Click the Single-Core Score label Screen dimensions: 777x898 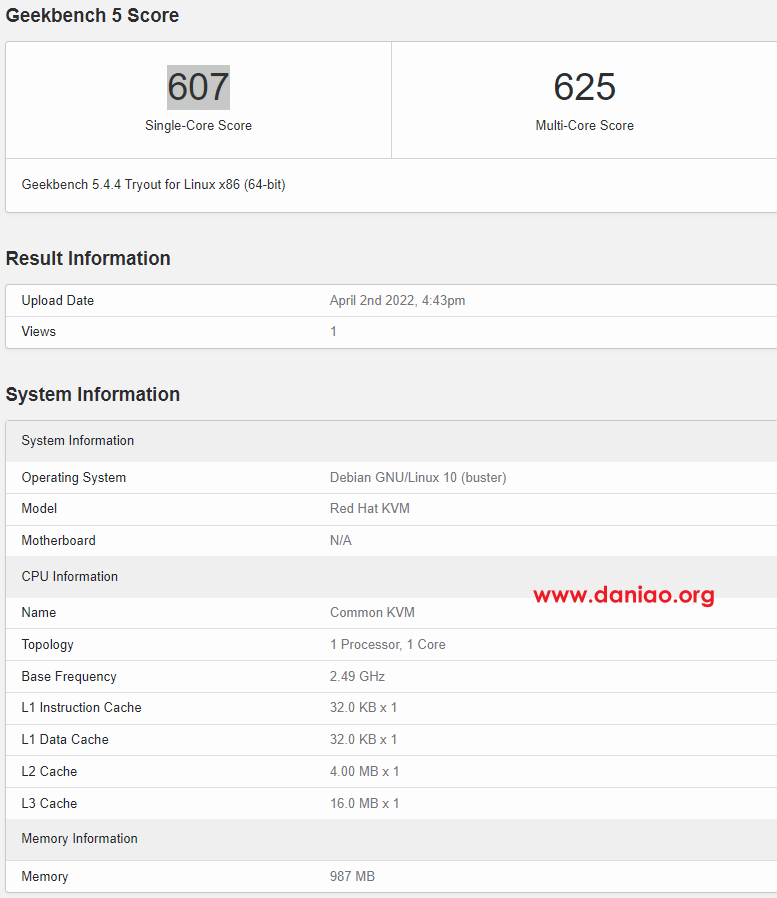pyautogui.click(x=198, y=125)
